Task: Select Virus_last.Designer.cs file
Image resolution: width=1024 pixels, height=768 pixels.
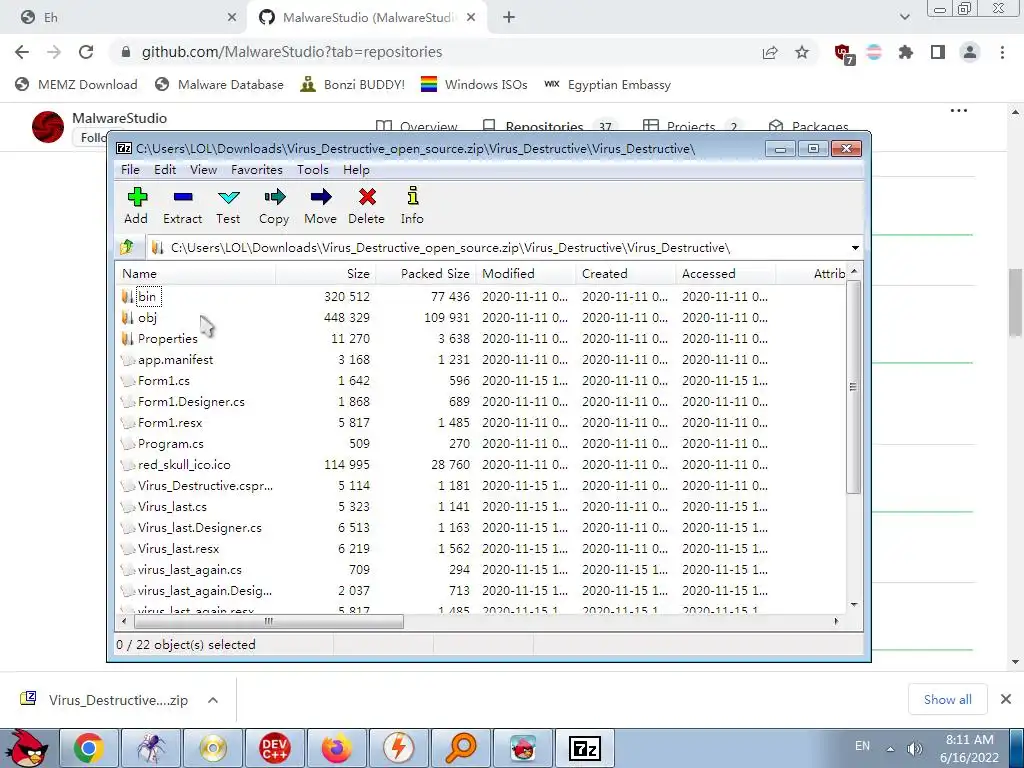Action: click(199, 528)
